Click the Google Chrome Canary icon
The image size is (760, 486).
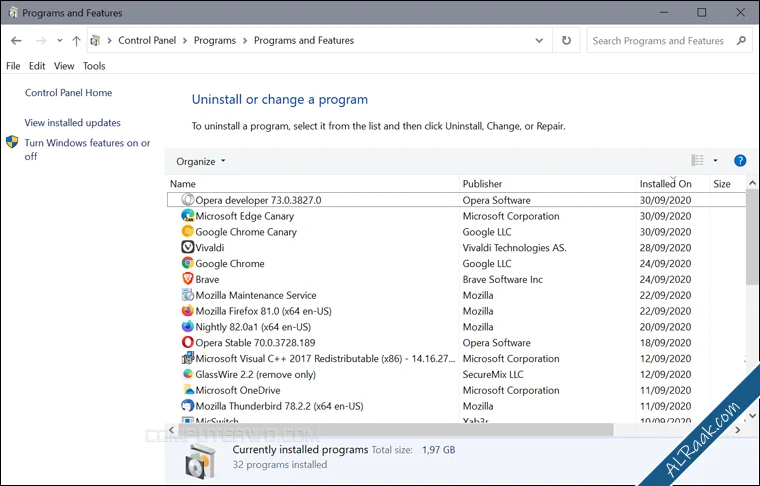188,232
